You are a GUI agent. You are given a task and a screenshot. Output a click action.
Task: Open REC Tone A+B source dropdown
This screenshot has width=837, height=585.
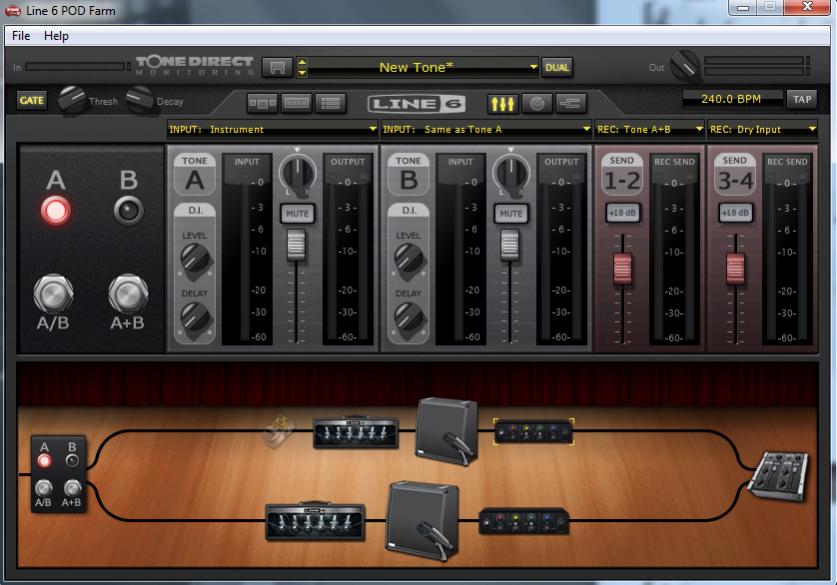(x=650, y=129)
